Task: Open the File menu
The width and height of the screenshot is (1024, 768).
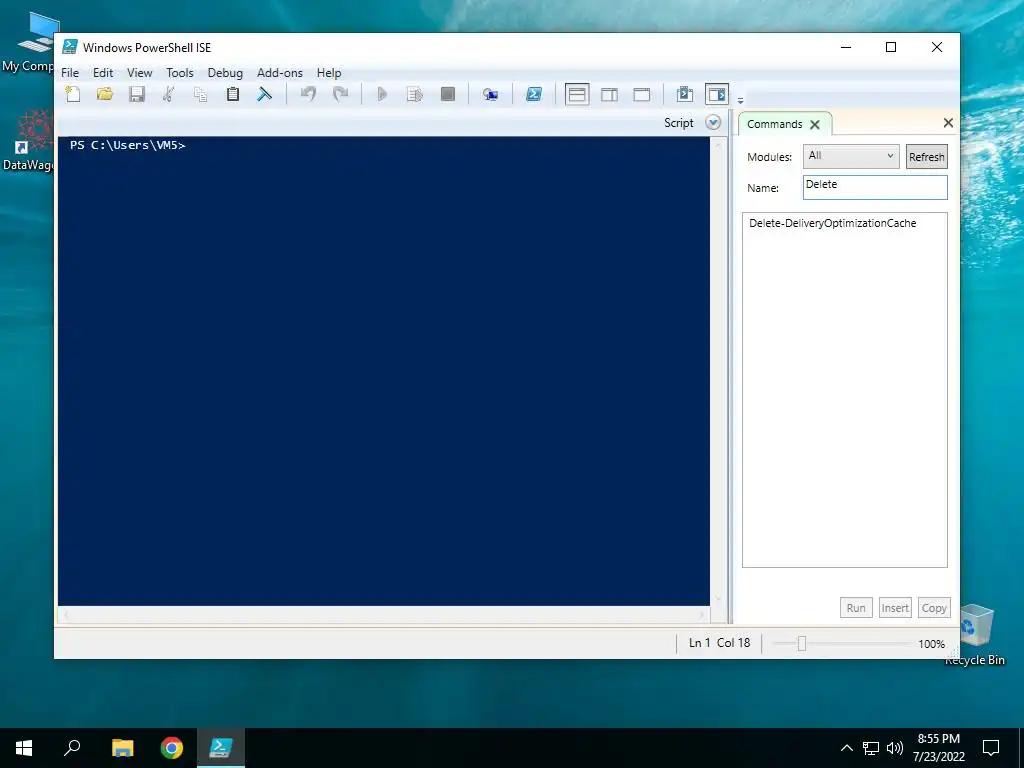Action: (70, 73)
